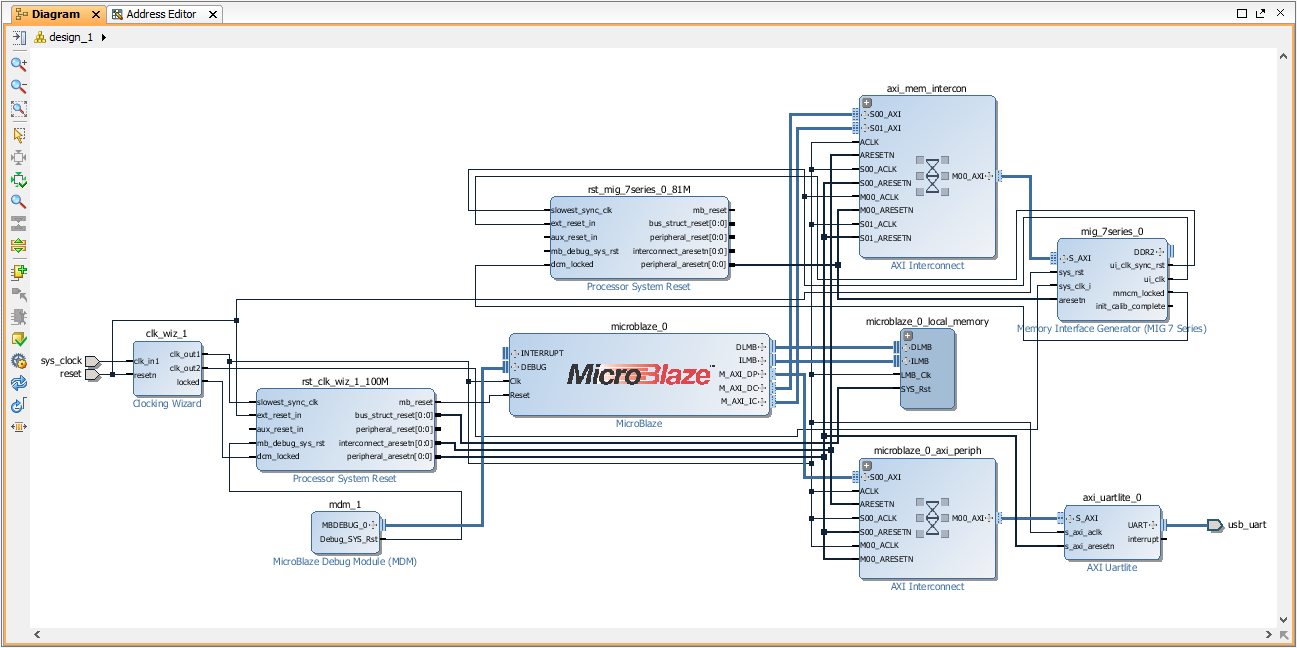This screenshot has width=1297, height=648.
Task: Expand the axi_mem_intercon block with its plus
Action: click(x=867, y=103)
